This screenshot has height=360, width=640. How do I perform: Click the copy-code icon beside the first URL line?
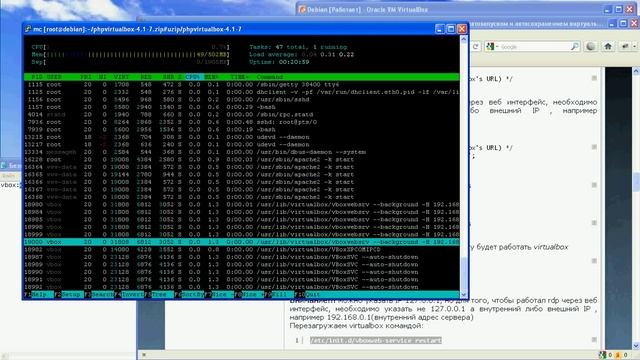click(594, 78)
